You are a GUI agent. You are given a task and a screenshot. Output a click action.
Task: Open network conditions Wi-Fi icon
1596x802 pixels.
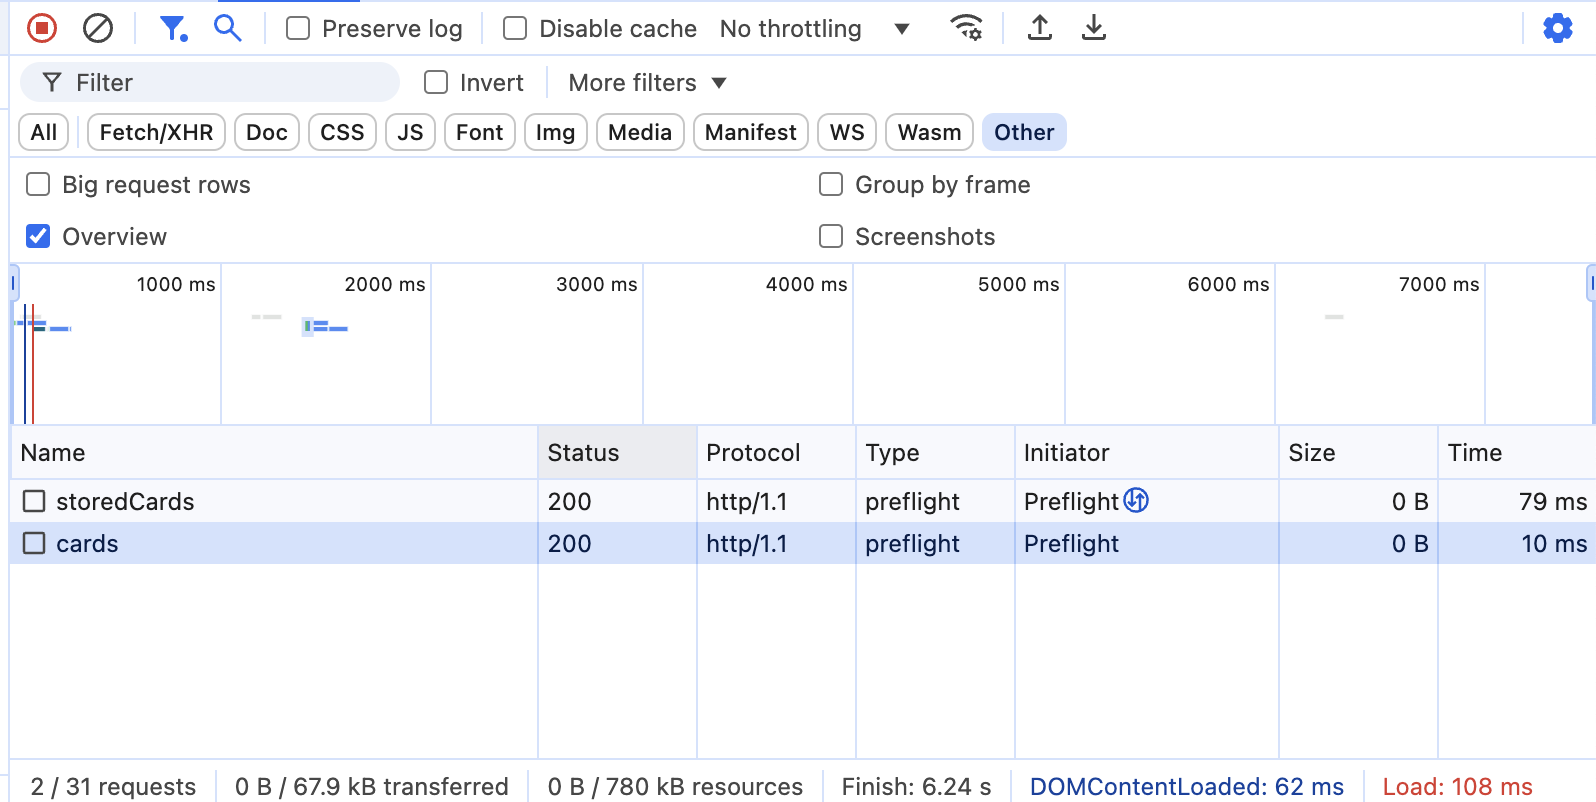click(x=966, y=28)
